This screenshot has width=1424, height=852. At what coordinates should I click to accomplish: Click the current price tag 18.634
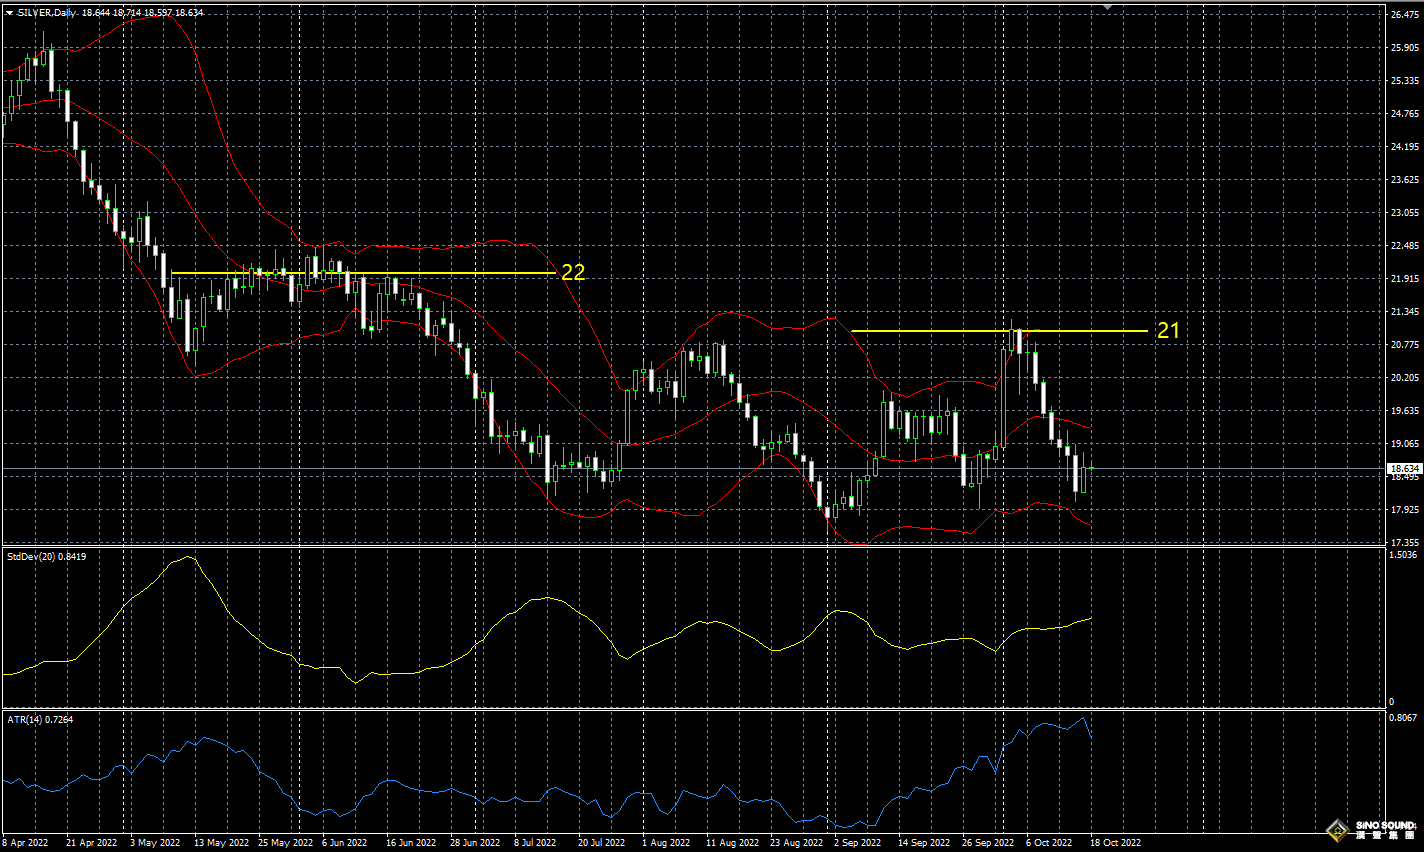(1404, 468)
